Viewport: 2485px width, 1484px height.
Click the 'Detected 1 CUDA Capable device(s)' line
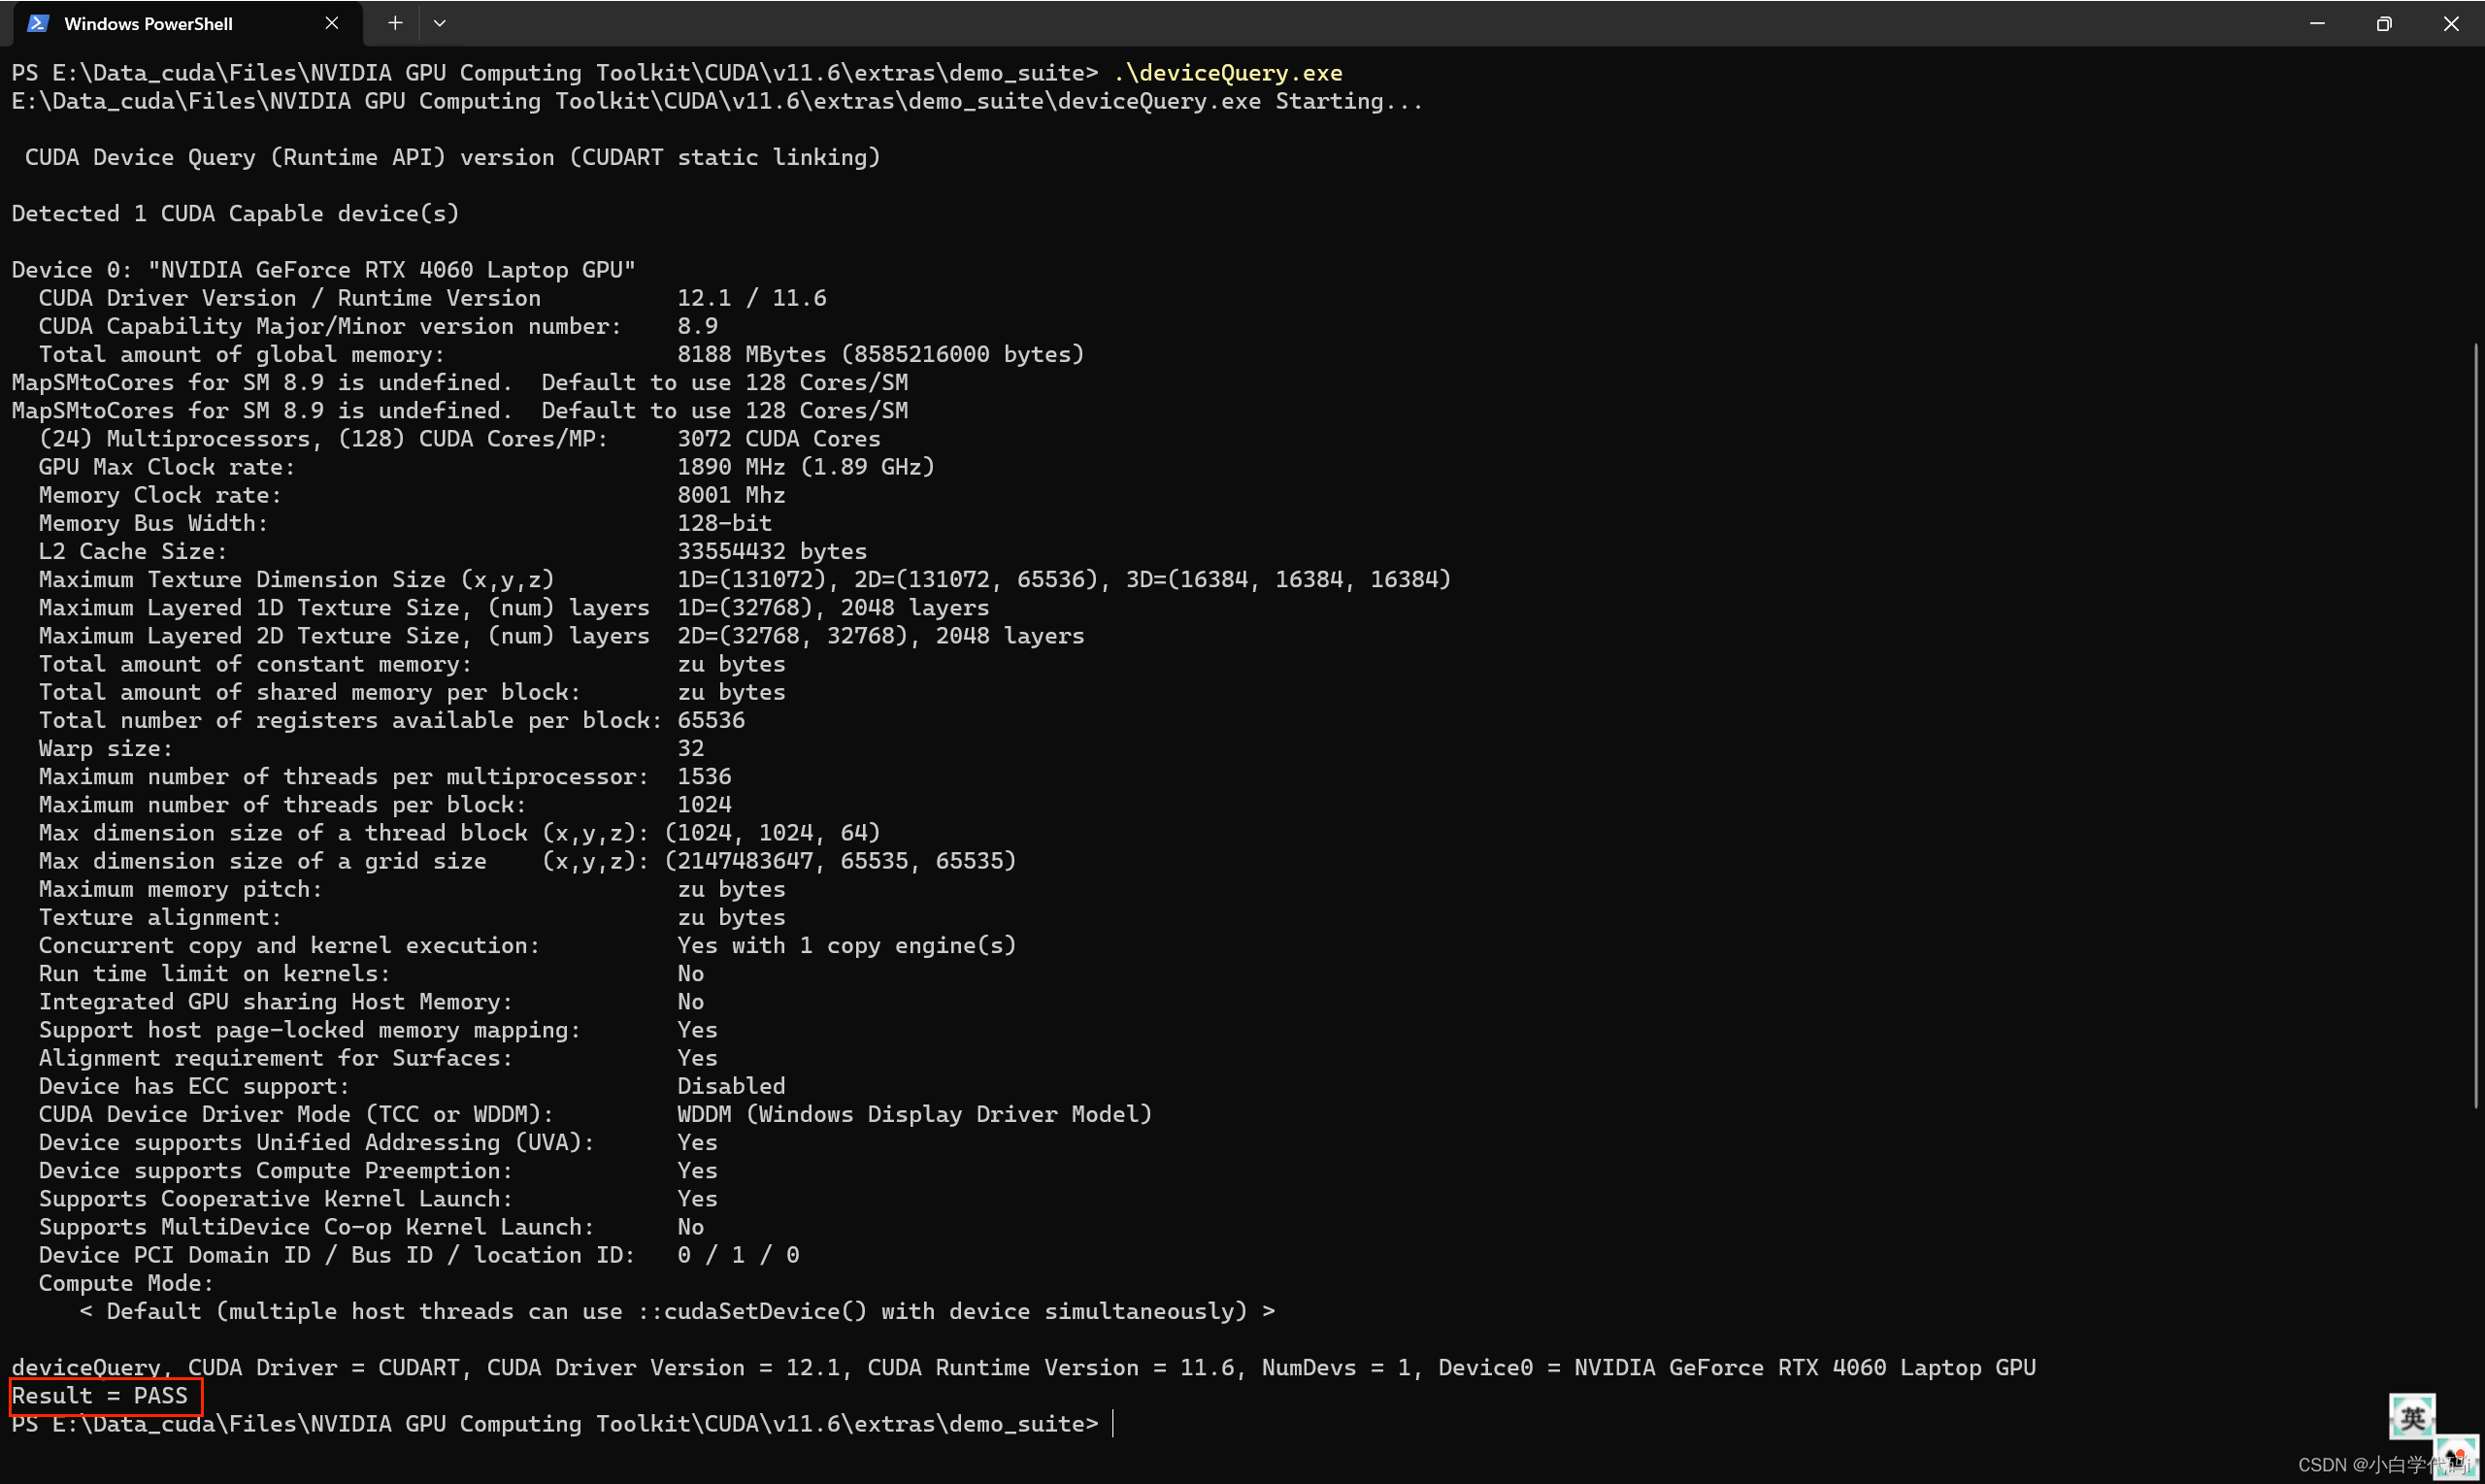[x=235, y=214]
